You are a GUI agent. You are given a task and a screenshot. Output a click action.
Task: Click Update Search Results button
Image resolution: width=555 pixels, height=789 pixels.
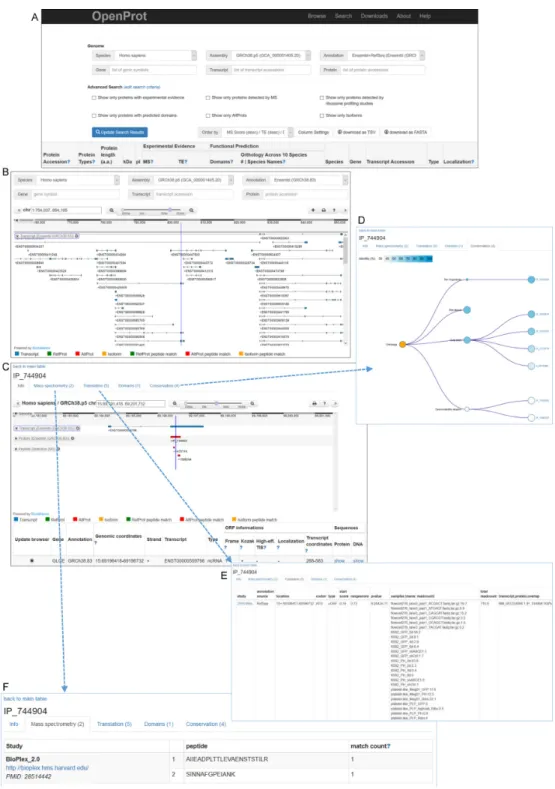click(x=120, y=132)
